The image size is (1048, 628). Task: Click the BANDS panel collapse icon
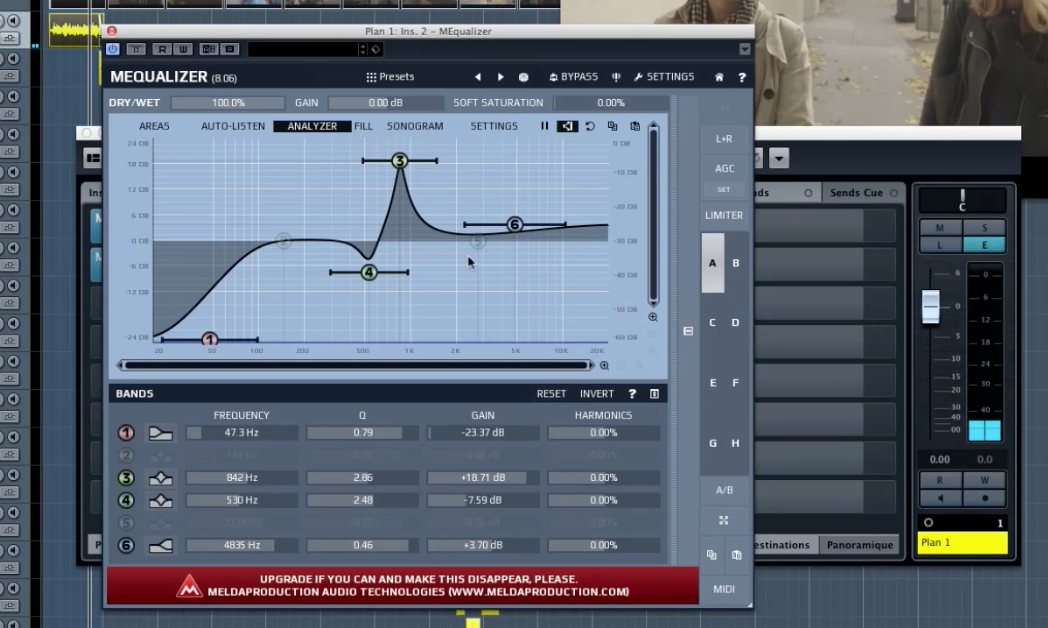click(654, 394)
